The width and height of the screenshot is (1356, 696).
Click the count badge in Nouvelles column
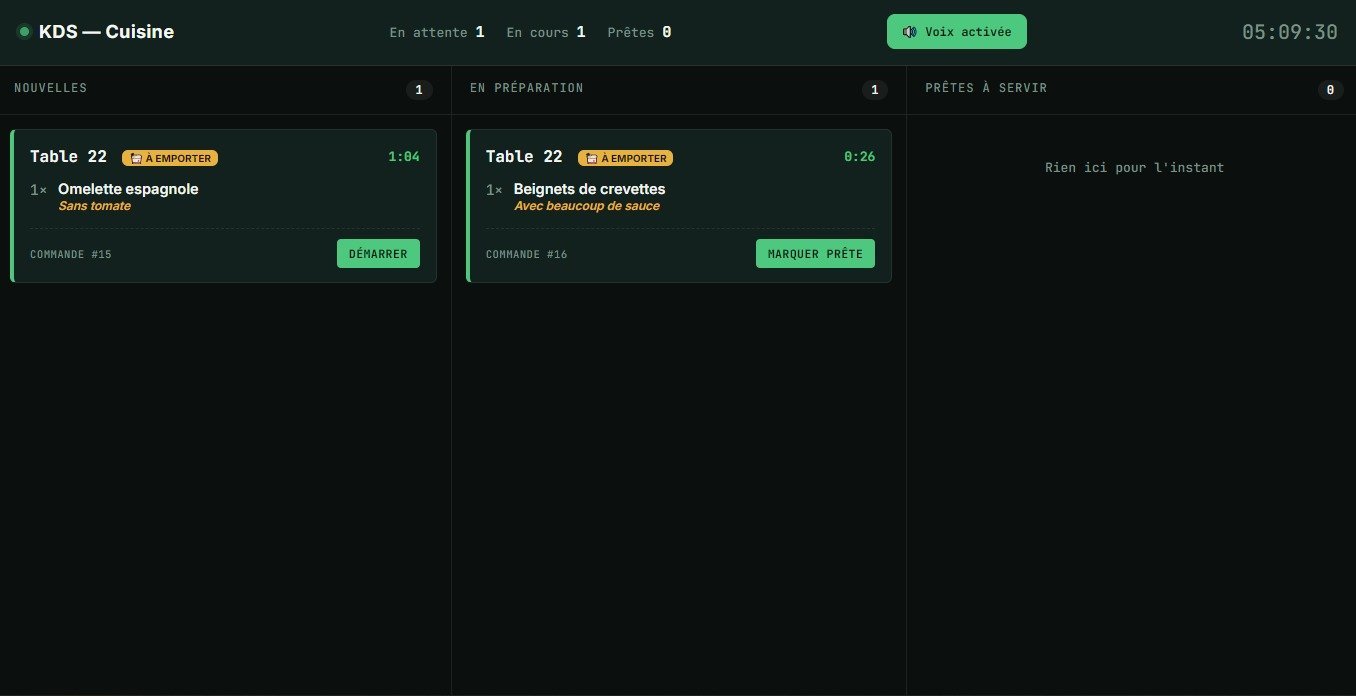coord(419,90)
